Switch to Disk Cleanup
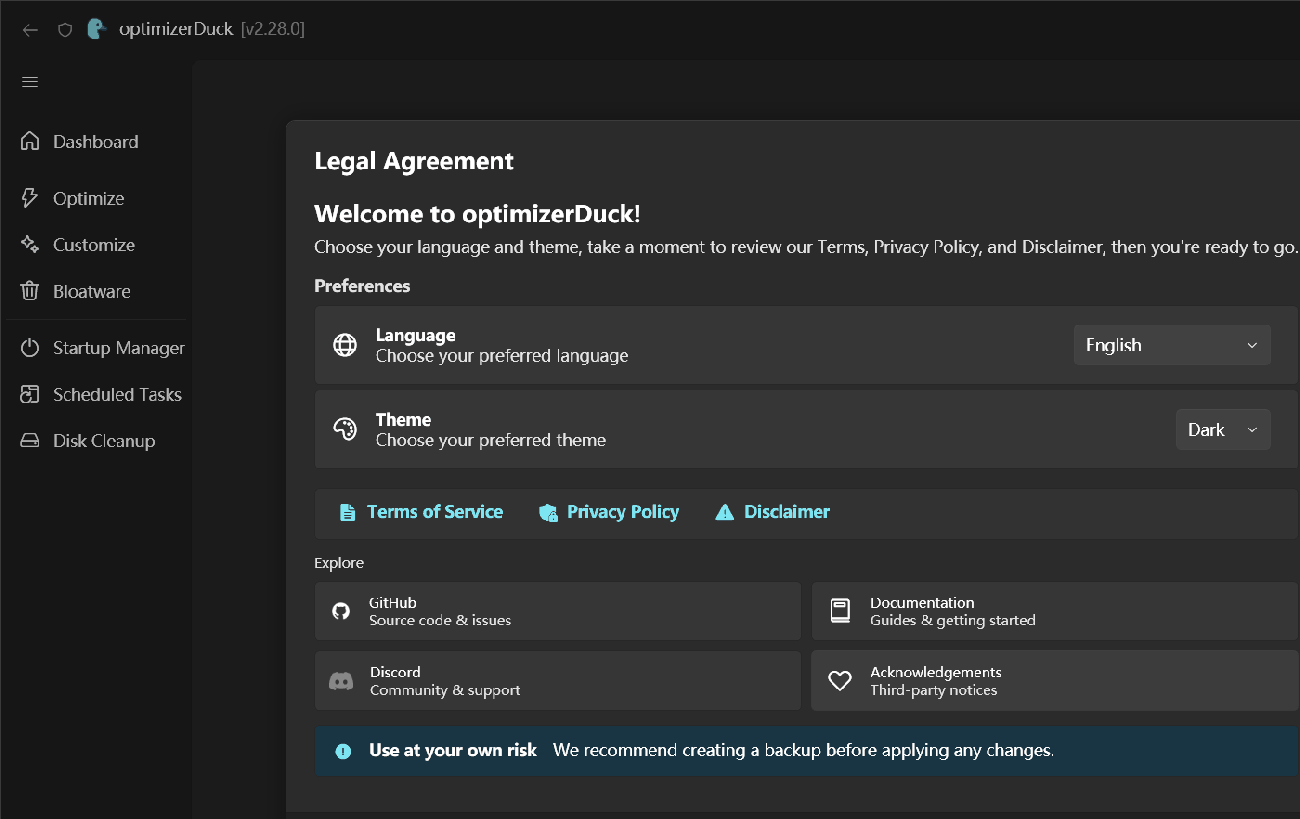This screenshot has height=819, width=1300. pos(96,441)
